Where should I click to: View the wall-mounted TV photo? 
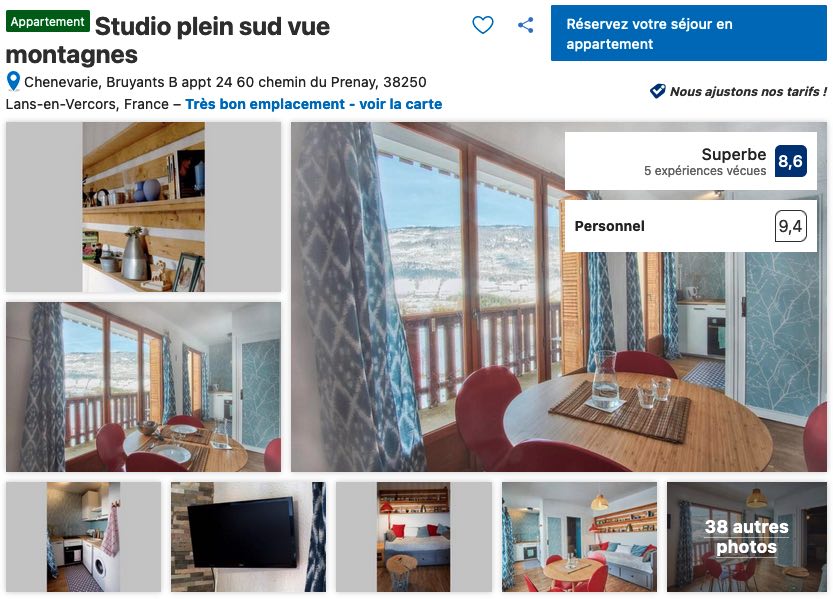[249, 536]
